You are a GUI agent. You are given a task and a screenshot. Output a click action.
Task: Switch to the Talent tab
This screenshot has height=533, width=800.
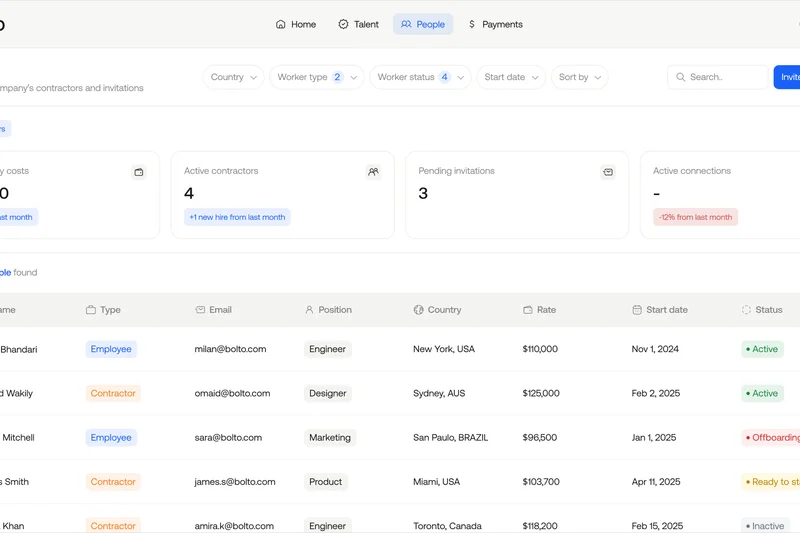click(358, 24)
